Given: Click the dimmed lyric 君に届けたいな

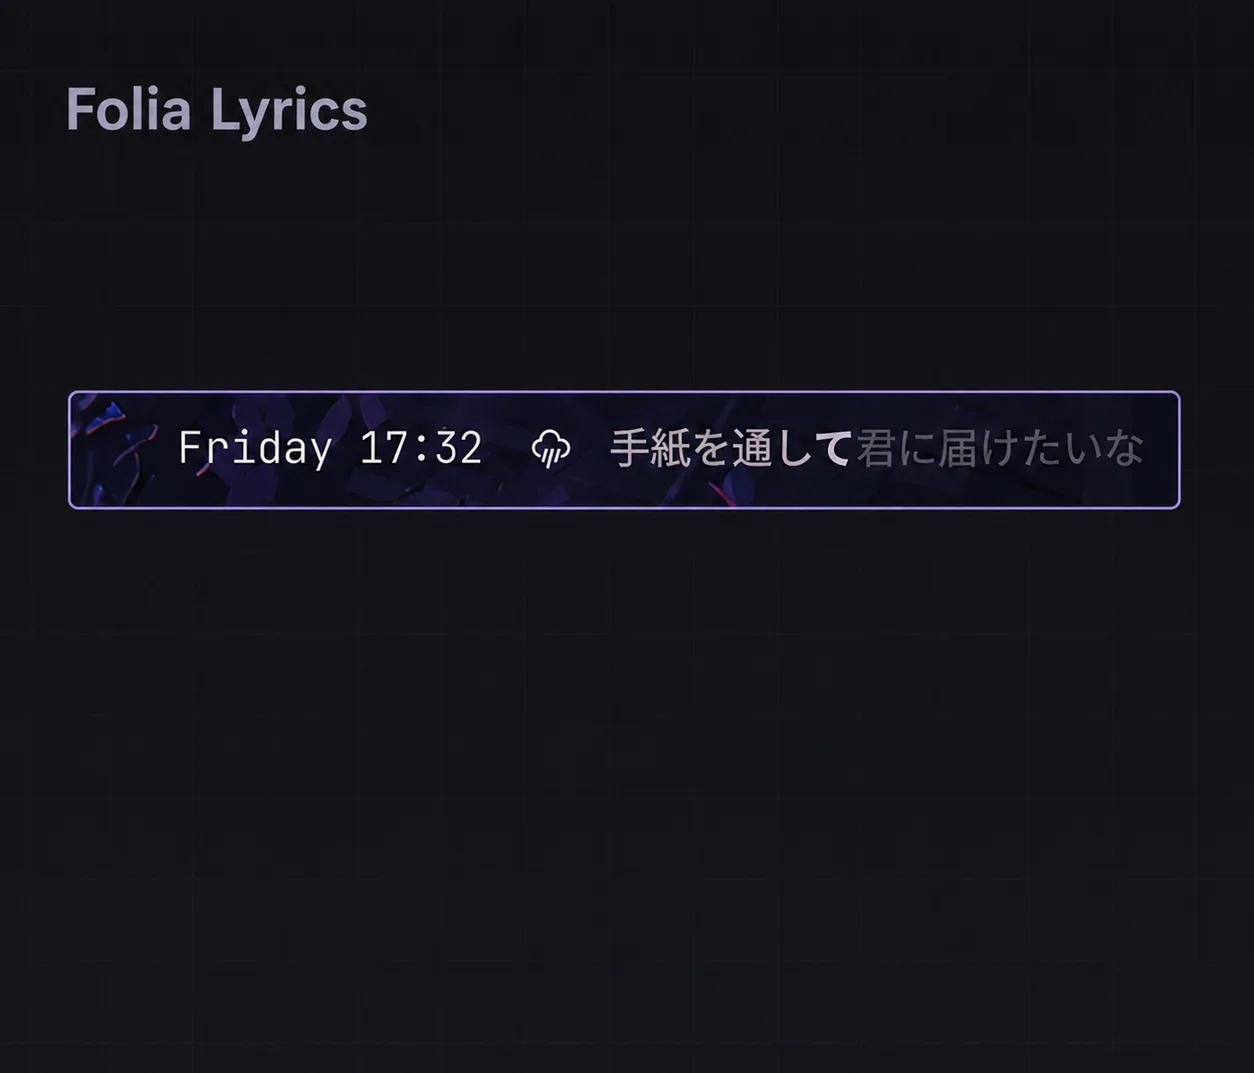Looking at the screenshot, I should (x=1000, y=449).
